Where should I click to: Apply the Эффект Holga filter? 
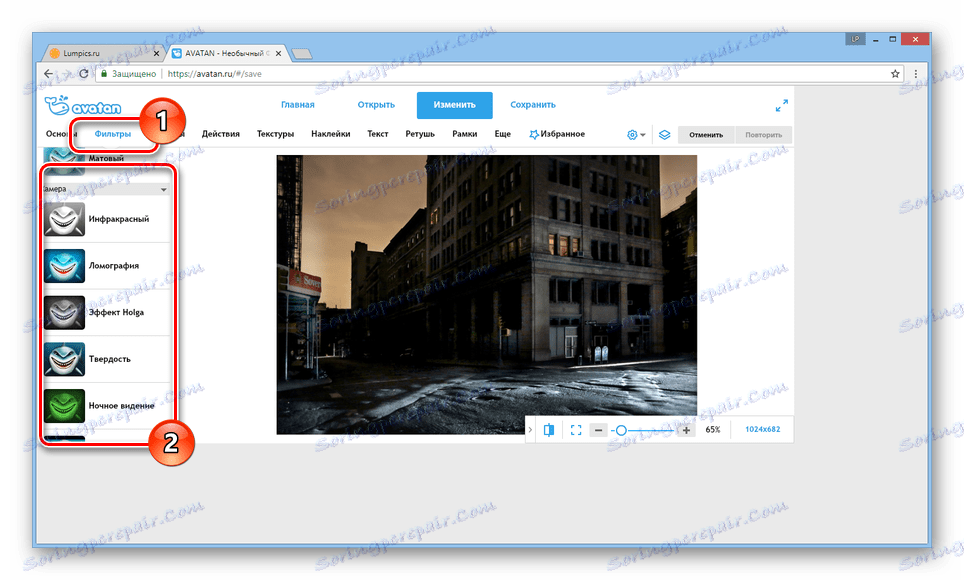pyautogui.click(x=107, y=312)
